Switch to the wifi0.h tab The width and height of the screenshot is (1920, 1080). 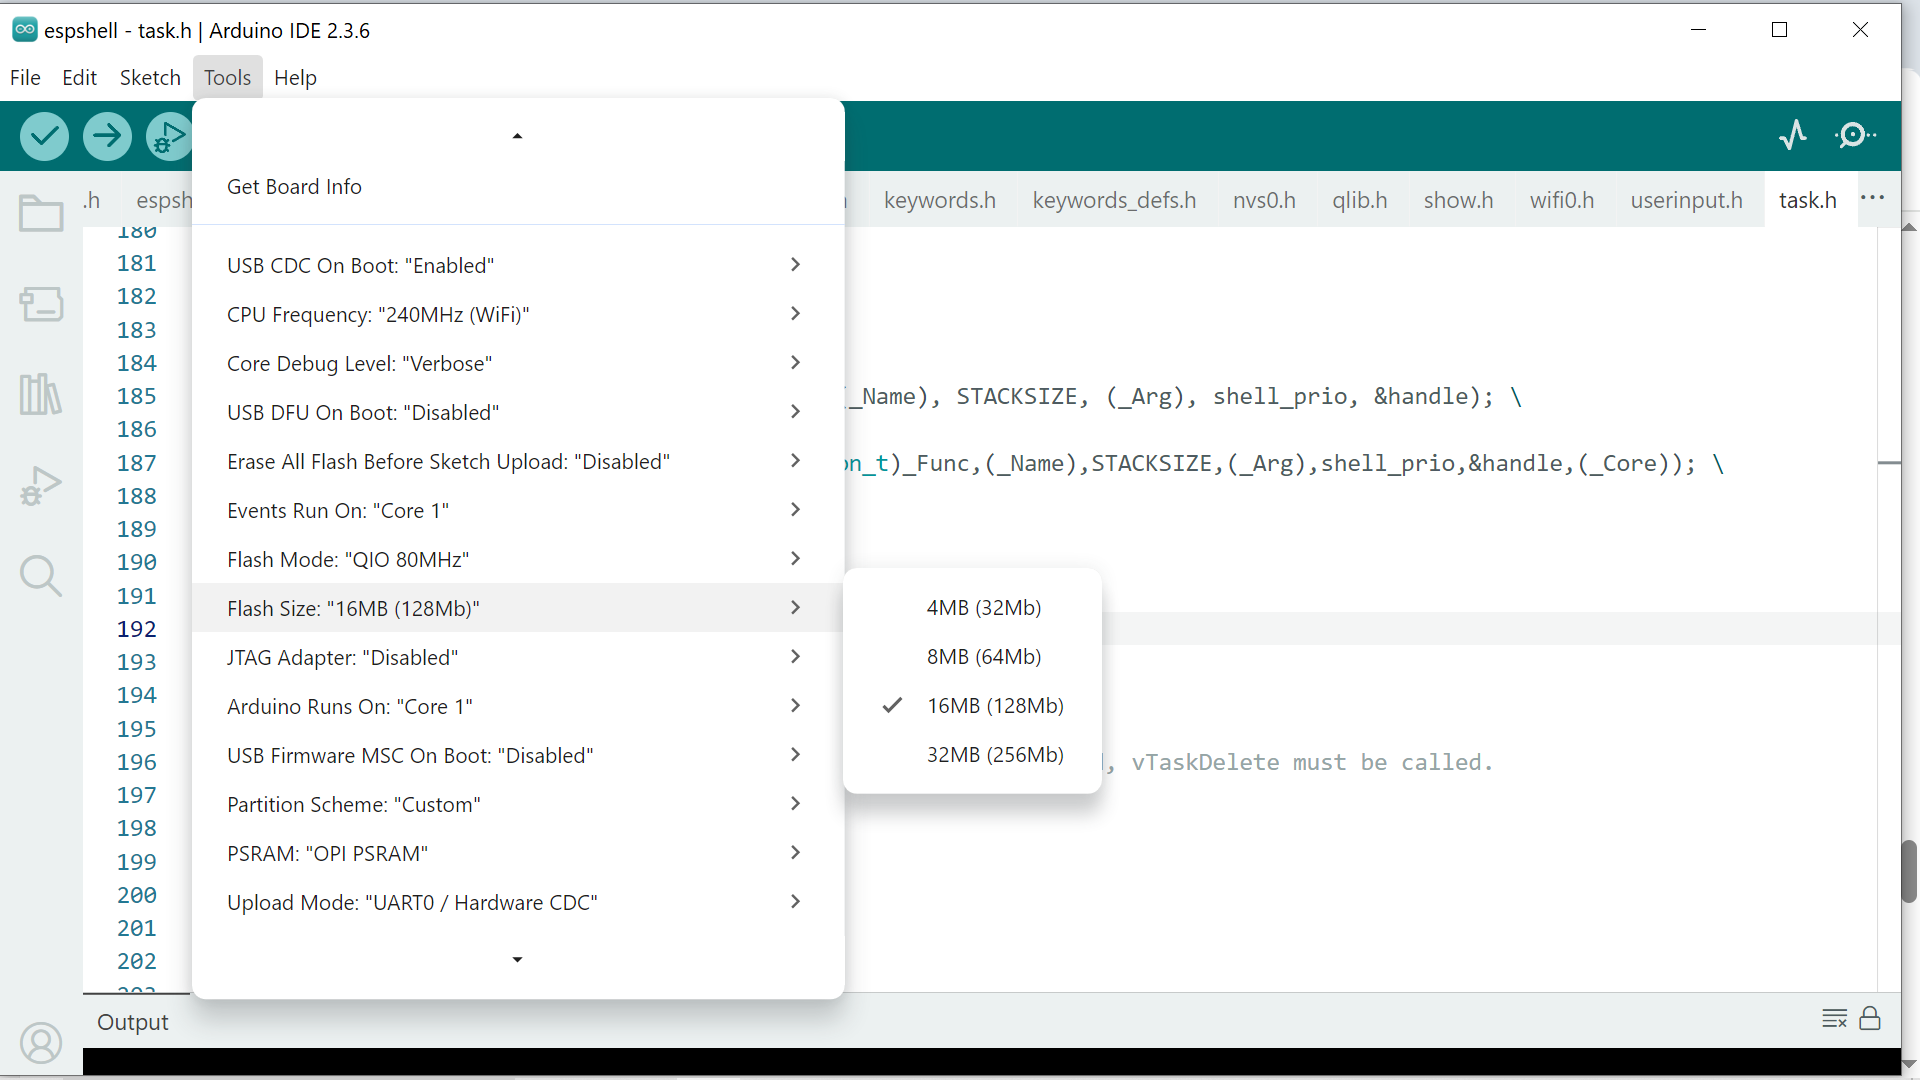1561,200
